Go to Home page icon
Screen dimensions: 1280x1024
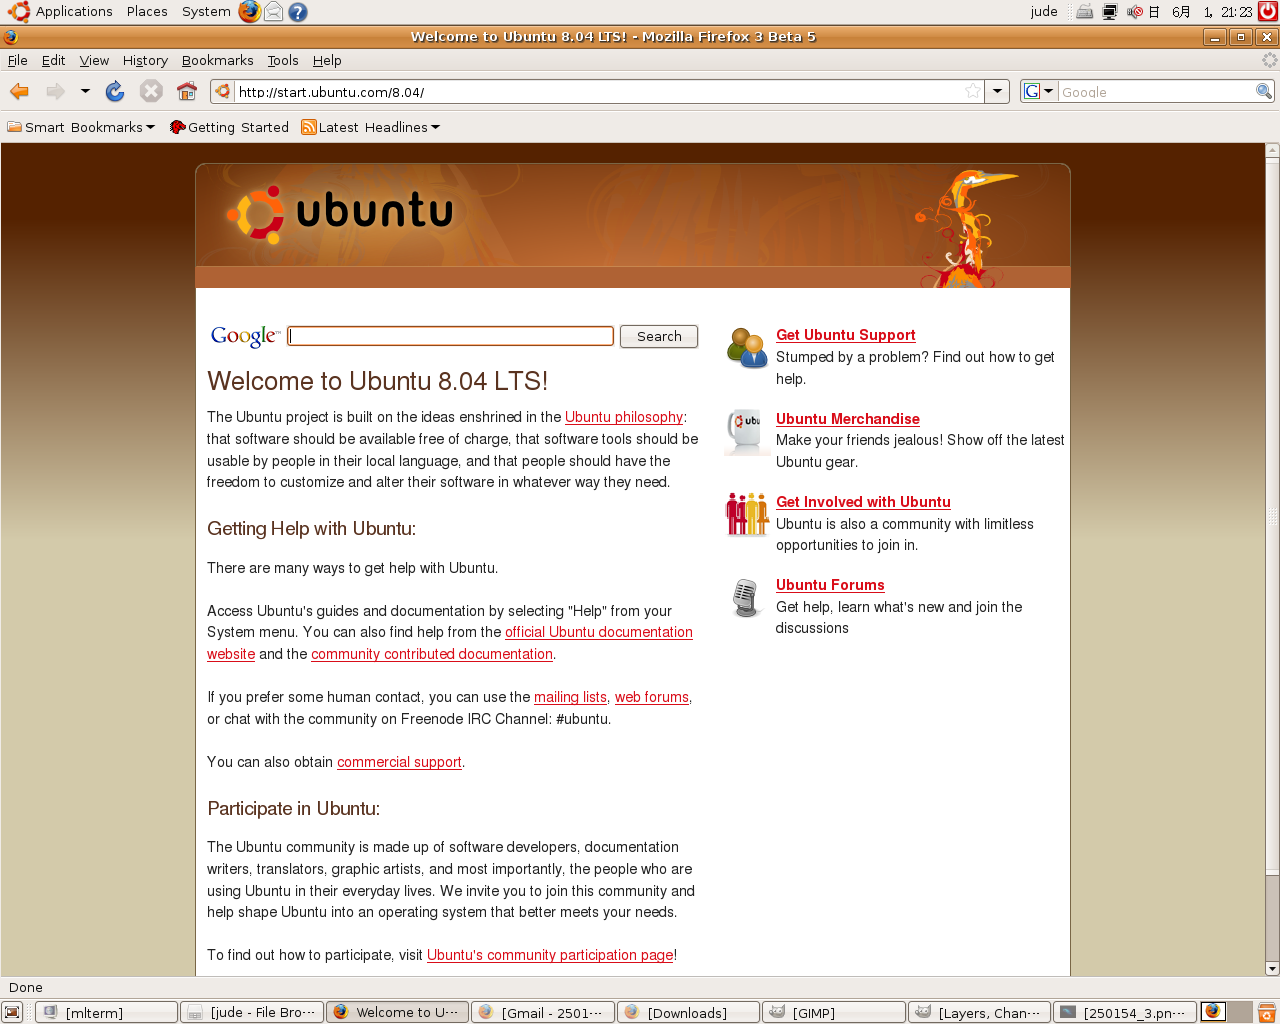(x=187, y=92)
